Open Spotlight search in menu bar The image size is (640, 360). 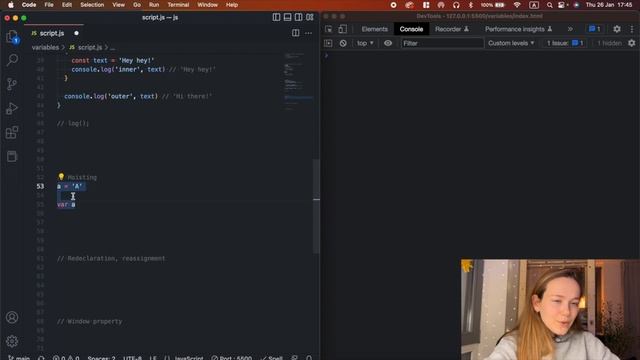(550, 5)
